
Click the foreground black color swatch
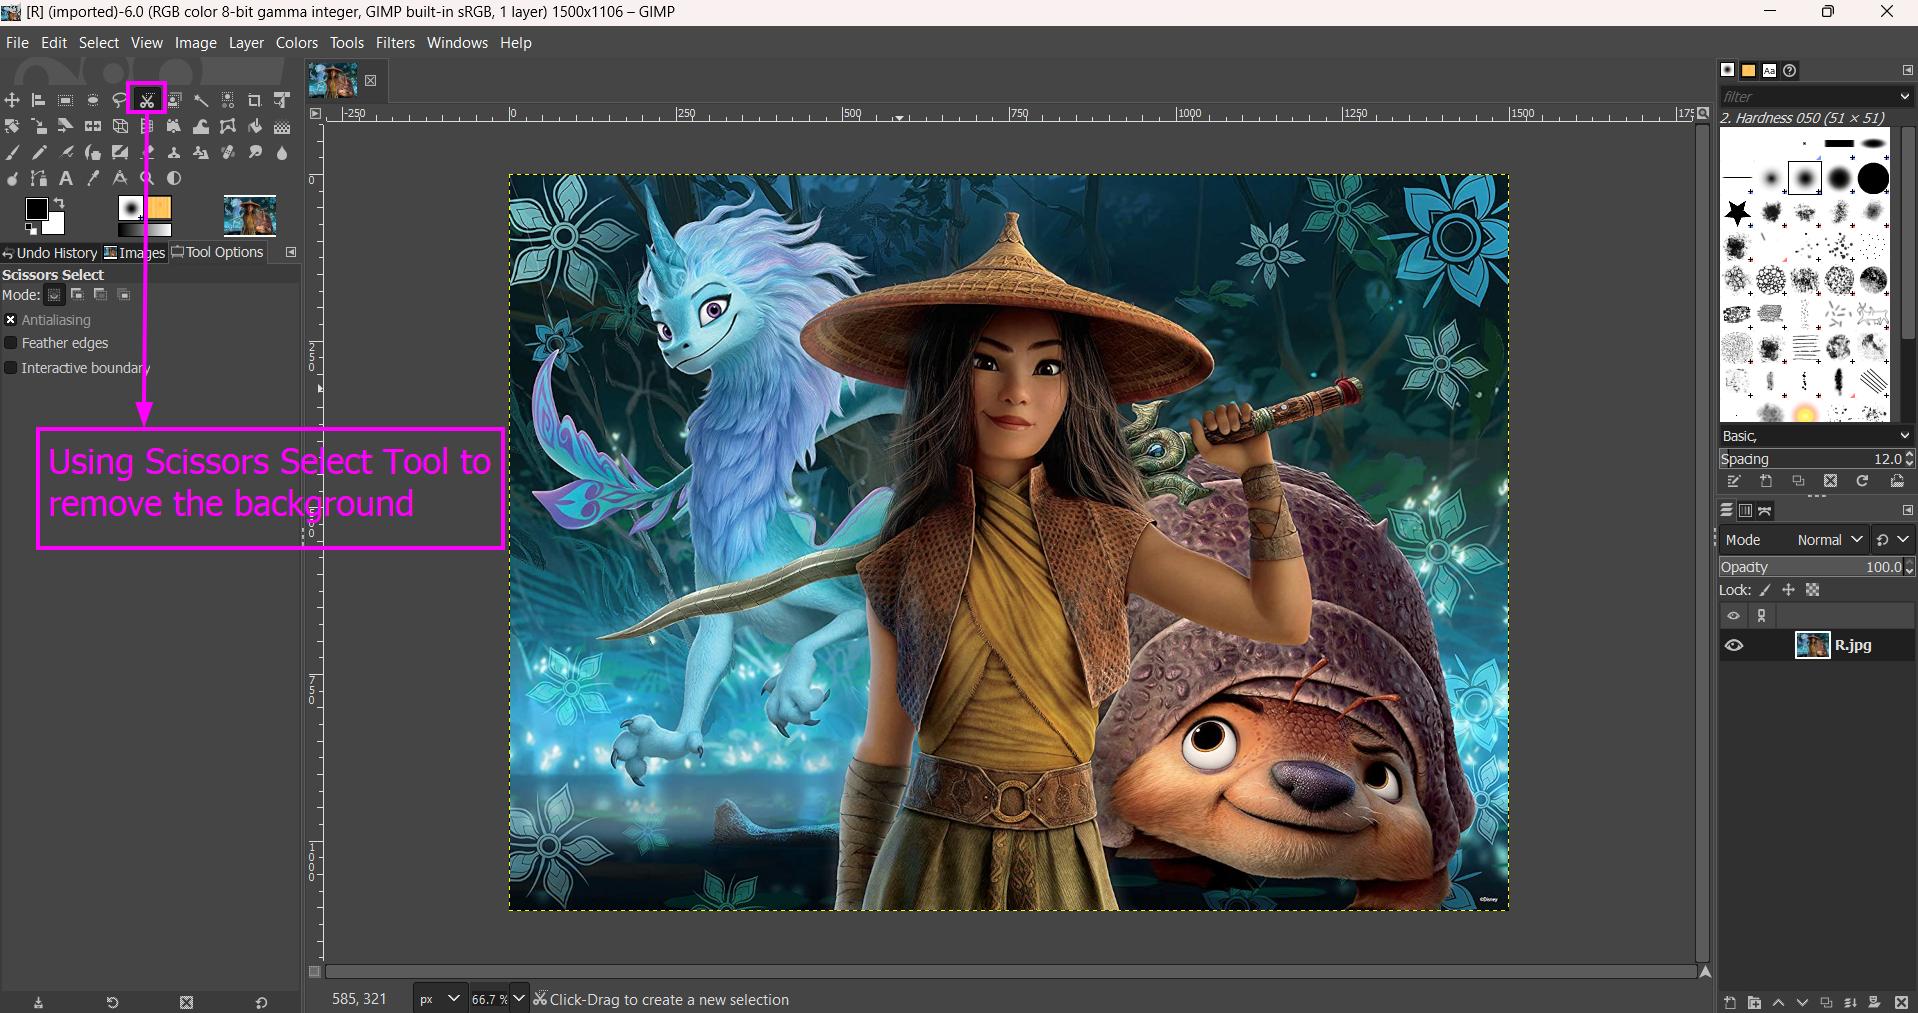(36, 208)
